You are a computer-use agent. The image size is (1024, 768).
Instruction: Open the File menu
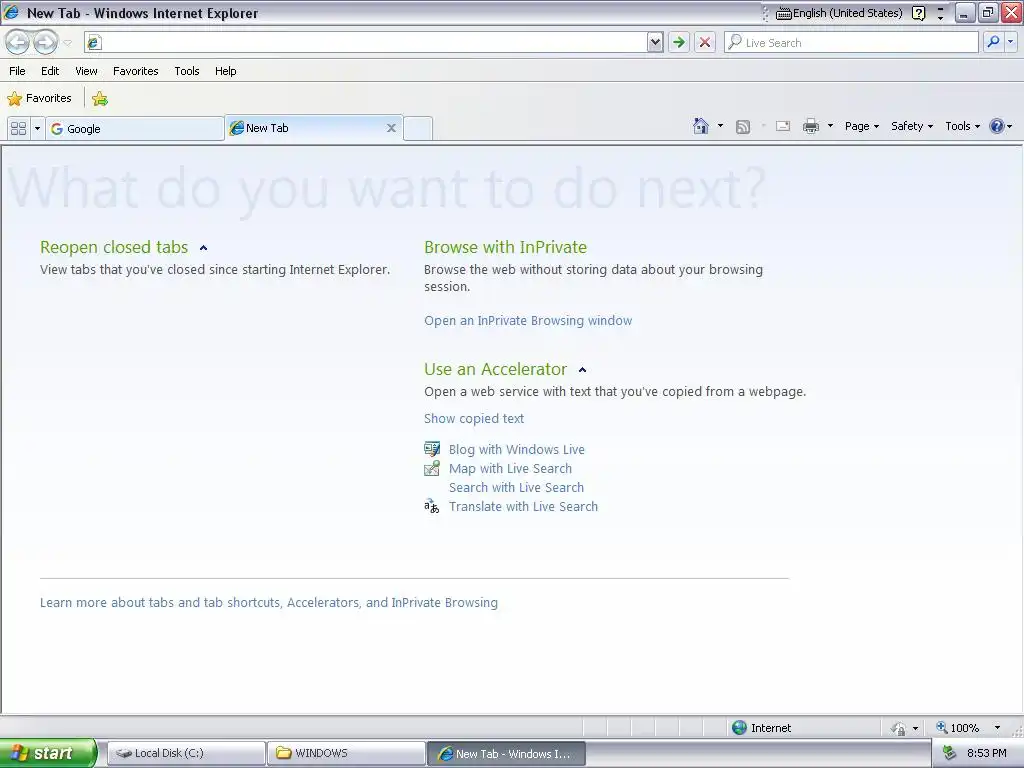click(x=17, y=71)
